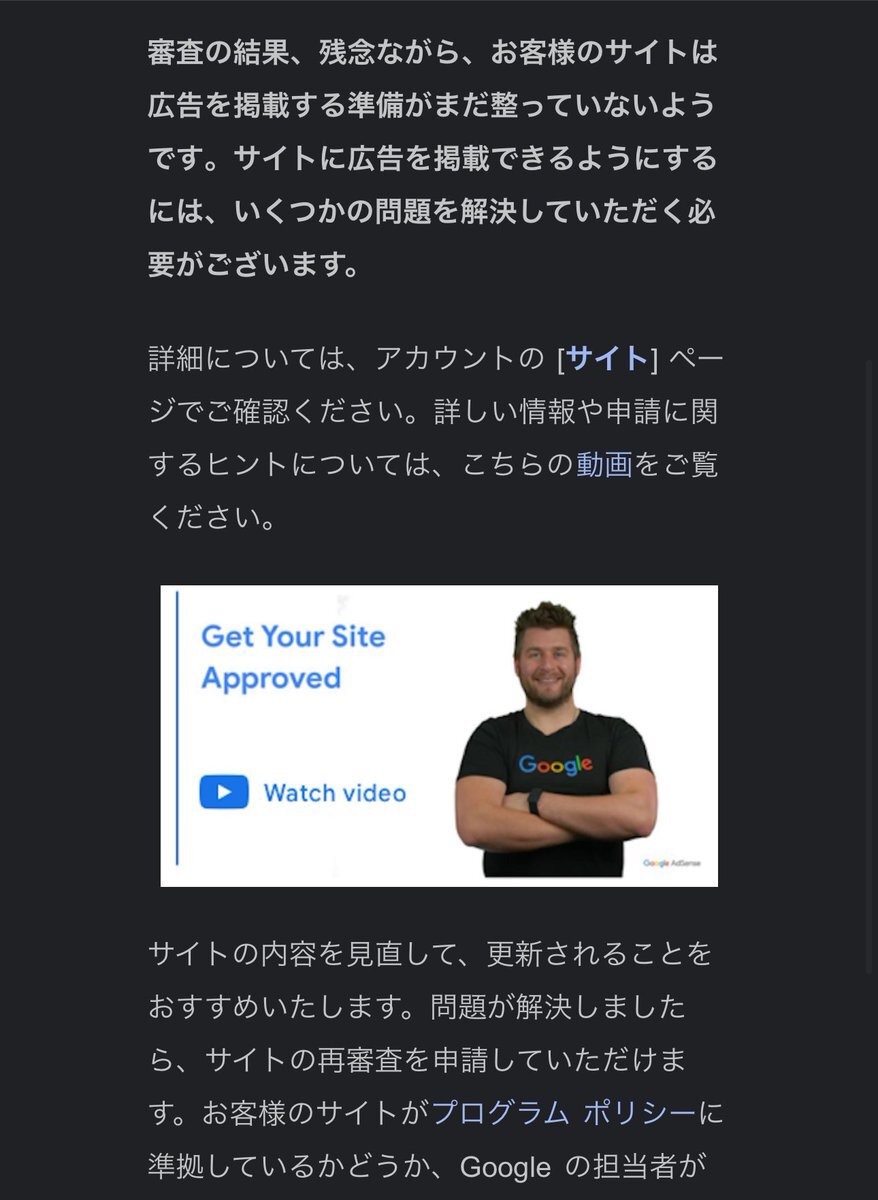This screenshot has height=1200, width=878.
Task: Click the smartwatch on the man's wrist
Action: tap(536, 801)
